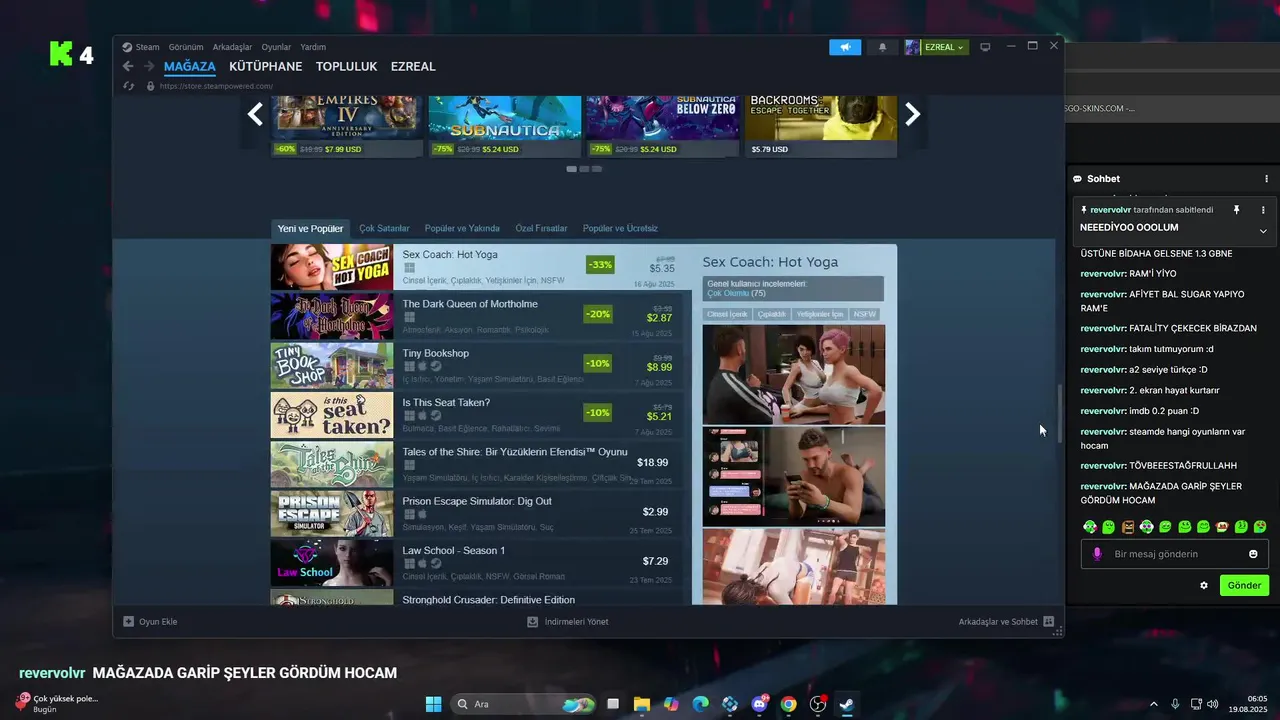1280x720 pixels.
Task: Switch Steam to Big Picture mode icon
Action: pos(985,47)
